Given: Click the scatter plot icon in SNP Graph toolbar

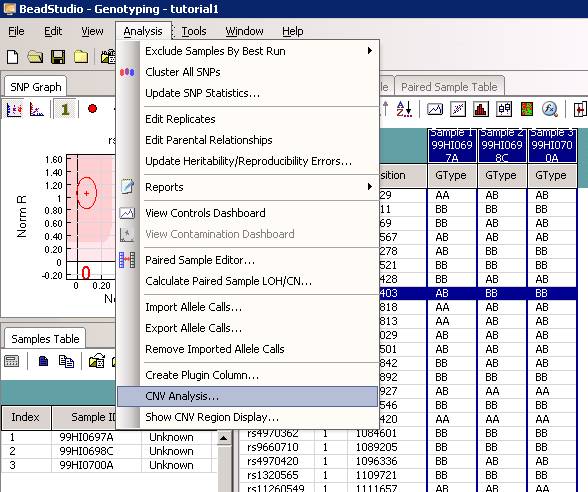Looking at the screenshot, I should click(36, 109).
